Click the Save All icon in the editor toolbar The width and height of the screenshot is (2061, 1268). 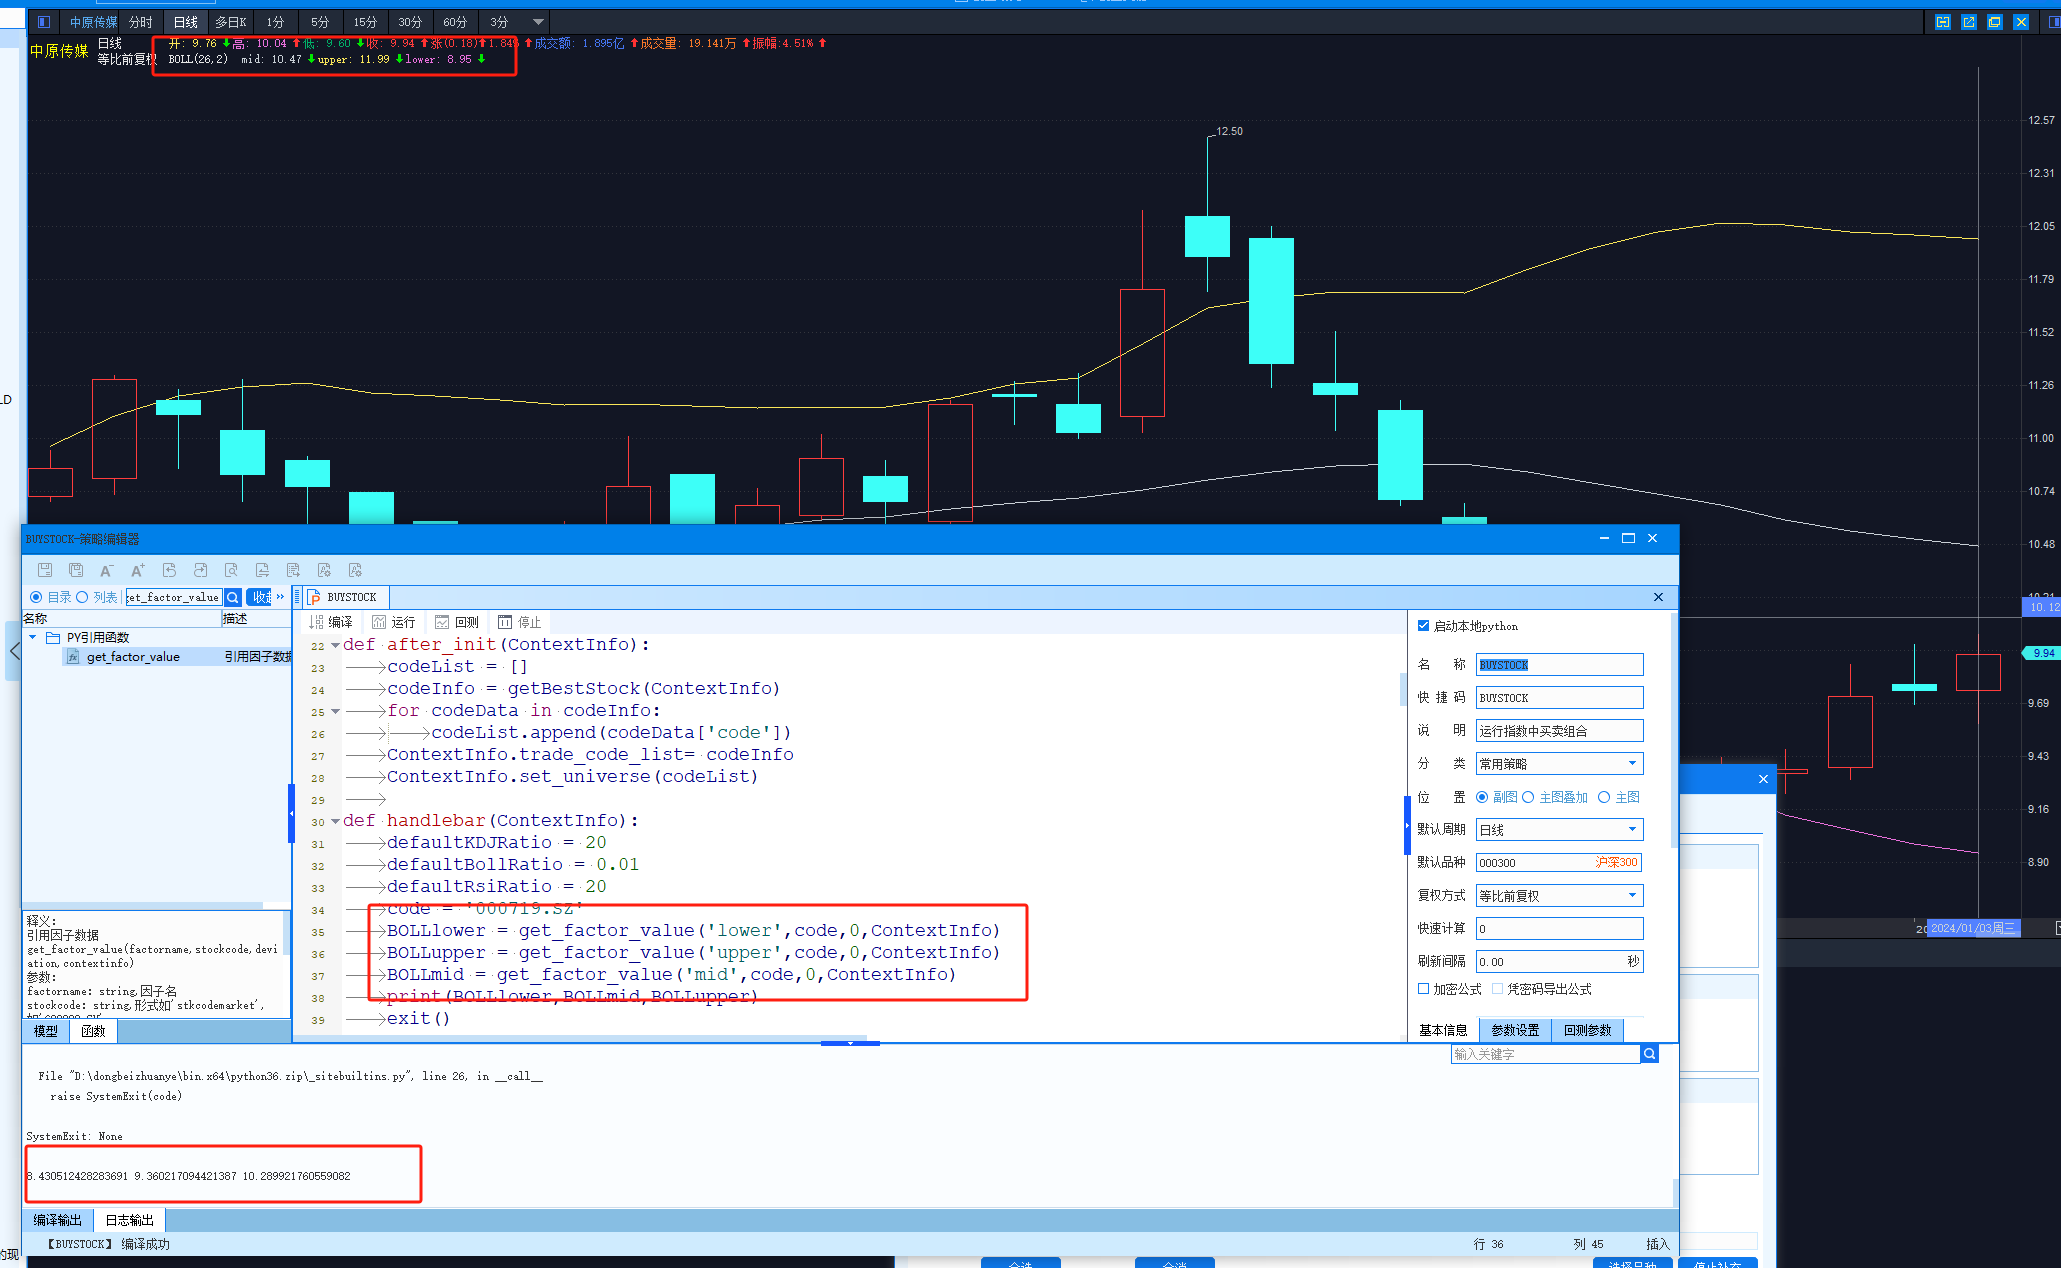[76, 570]
